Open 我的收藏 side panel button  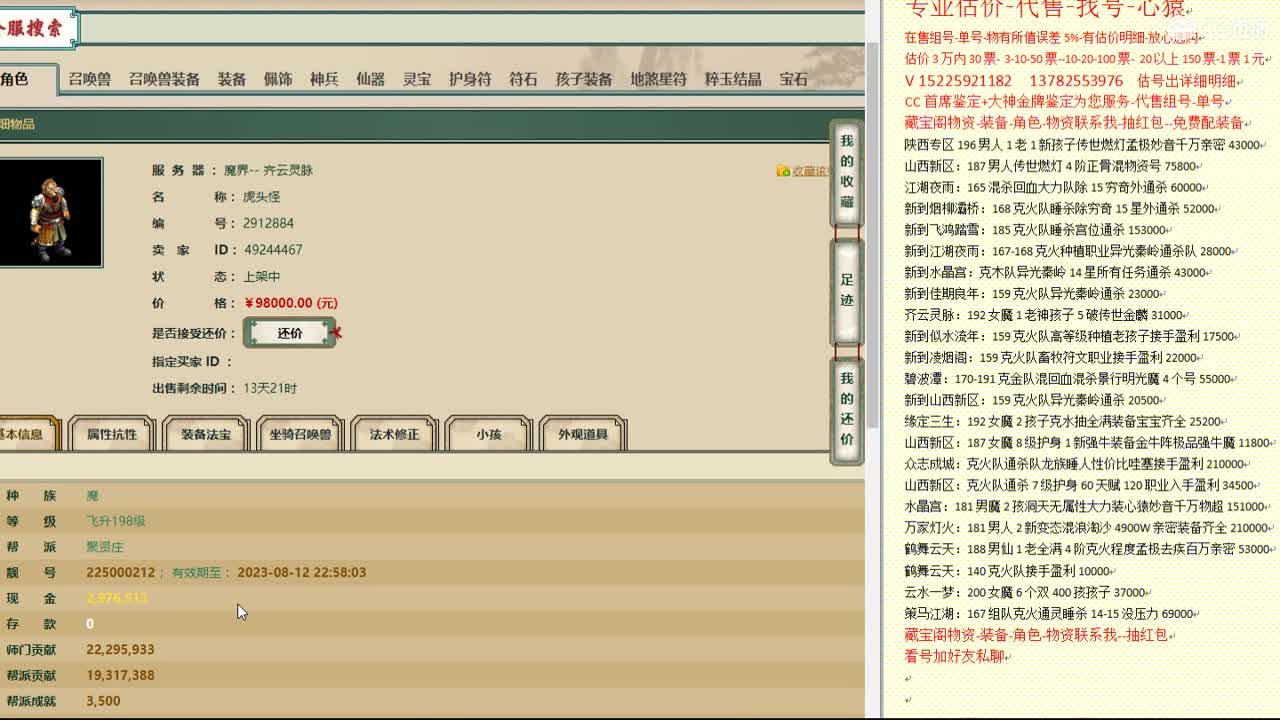pyautogui.click(x=847, y=172)
